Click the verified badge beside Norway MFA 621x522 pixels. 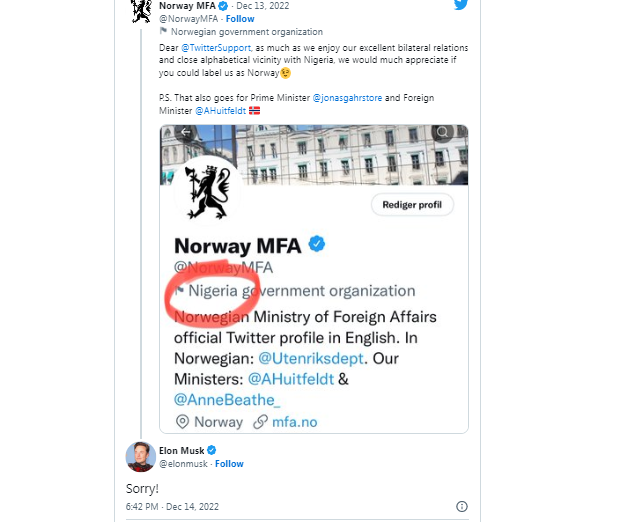[x=224, y=5]
